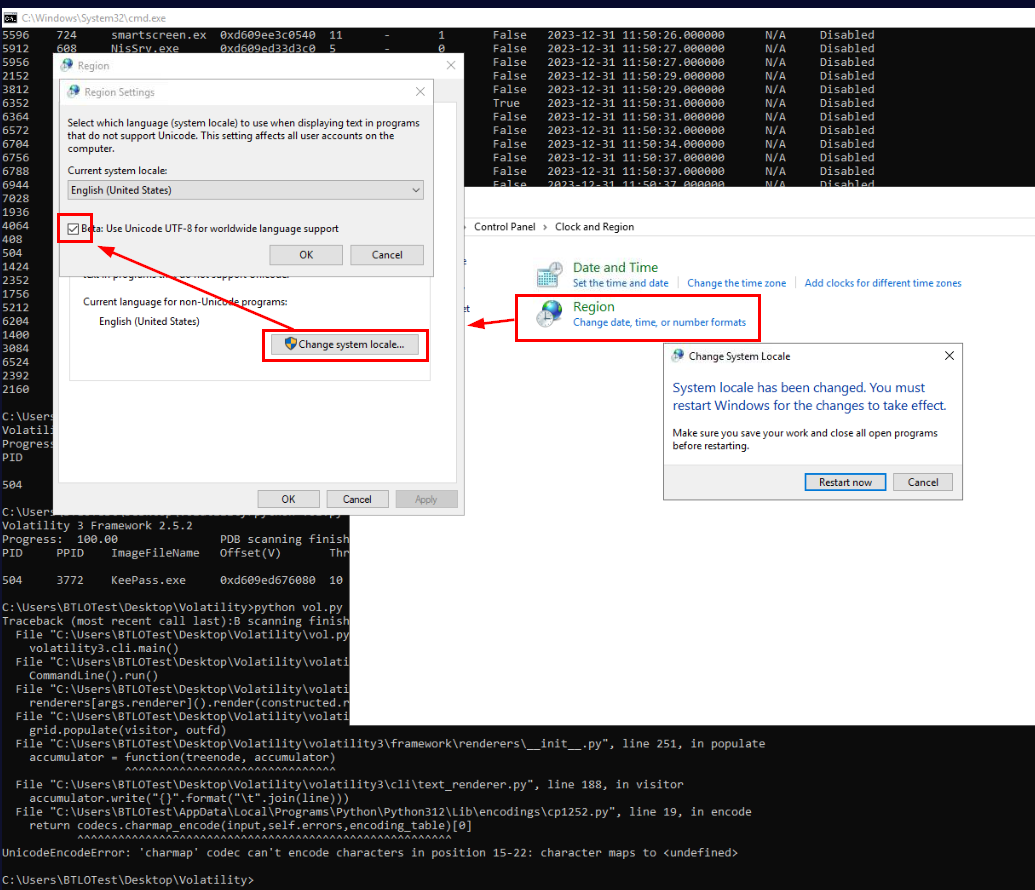Click the KeePass.exe process name
Viewport: 1035px width, 890px height.
[x=148, y=580]
